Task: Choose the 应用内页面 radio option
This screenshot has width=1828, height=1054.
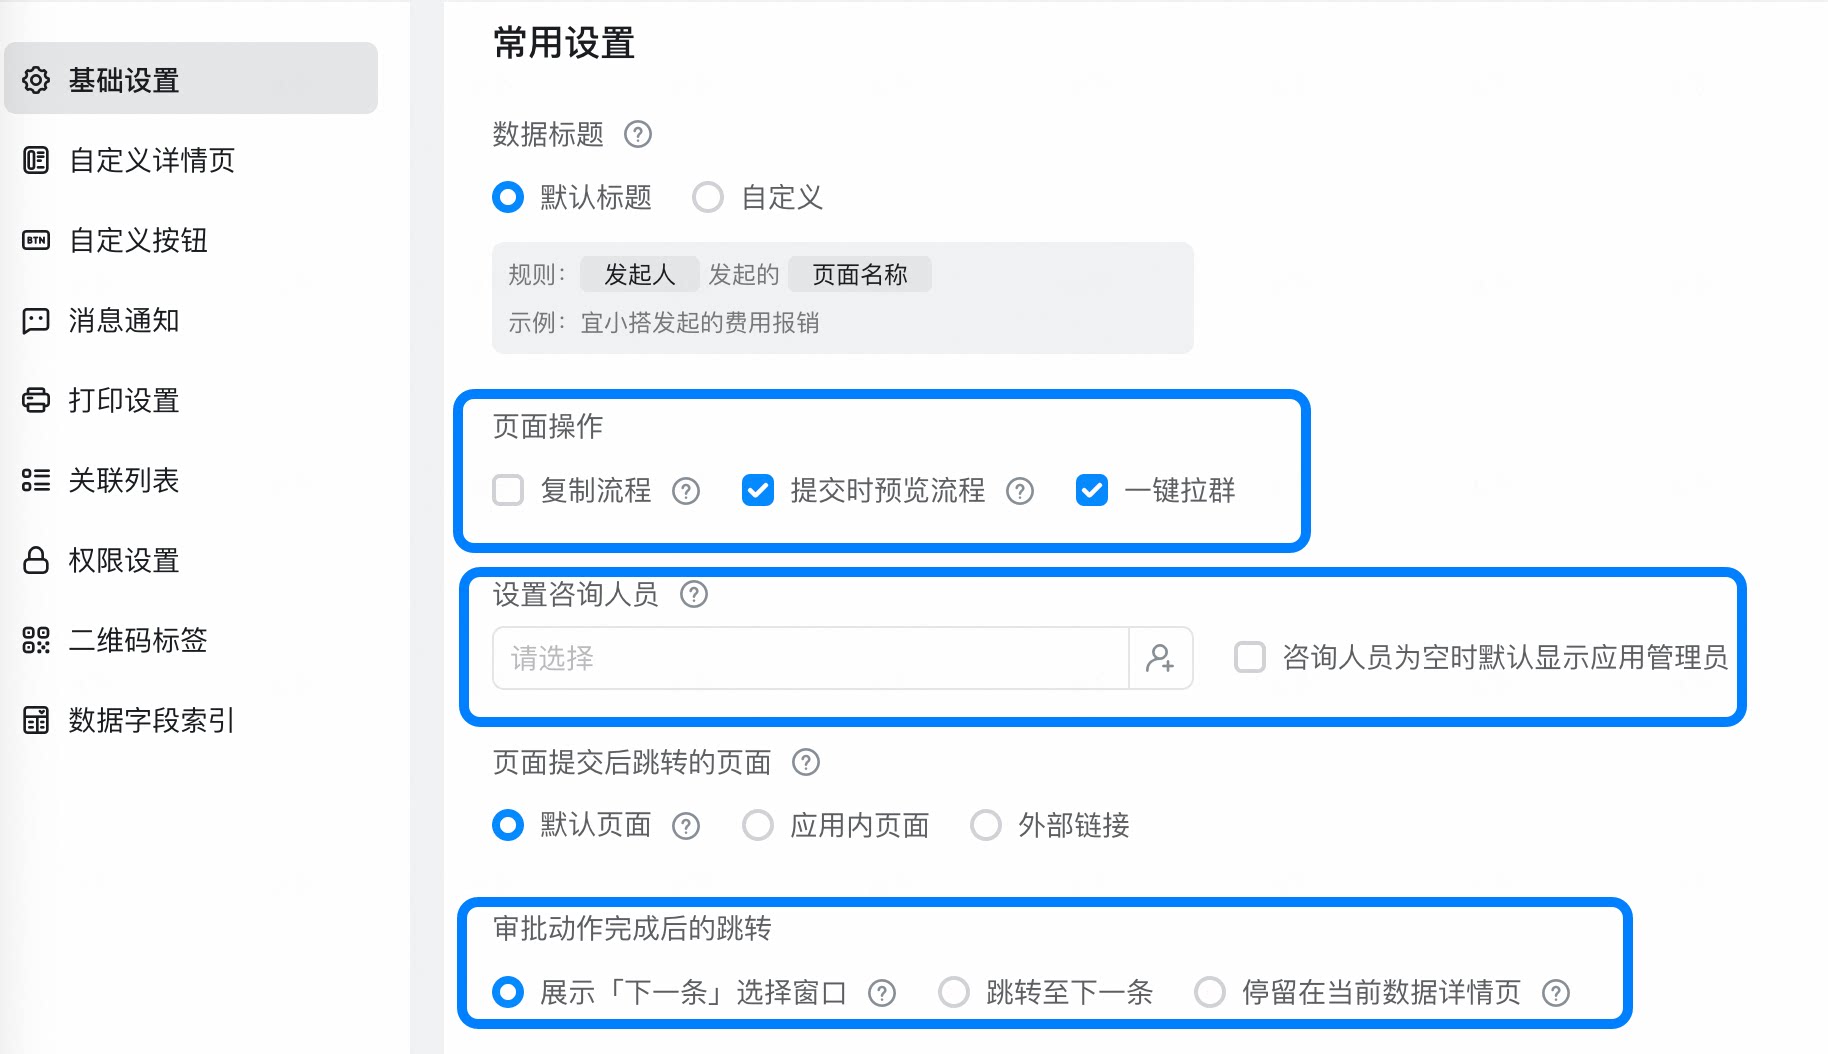Action: [758, 826]
